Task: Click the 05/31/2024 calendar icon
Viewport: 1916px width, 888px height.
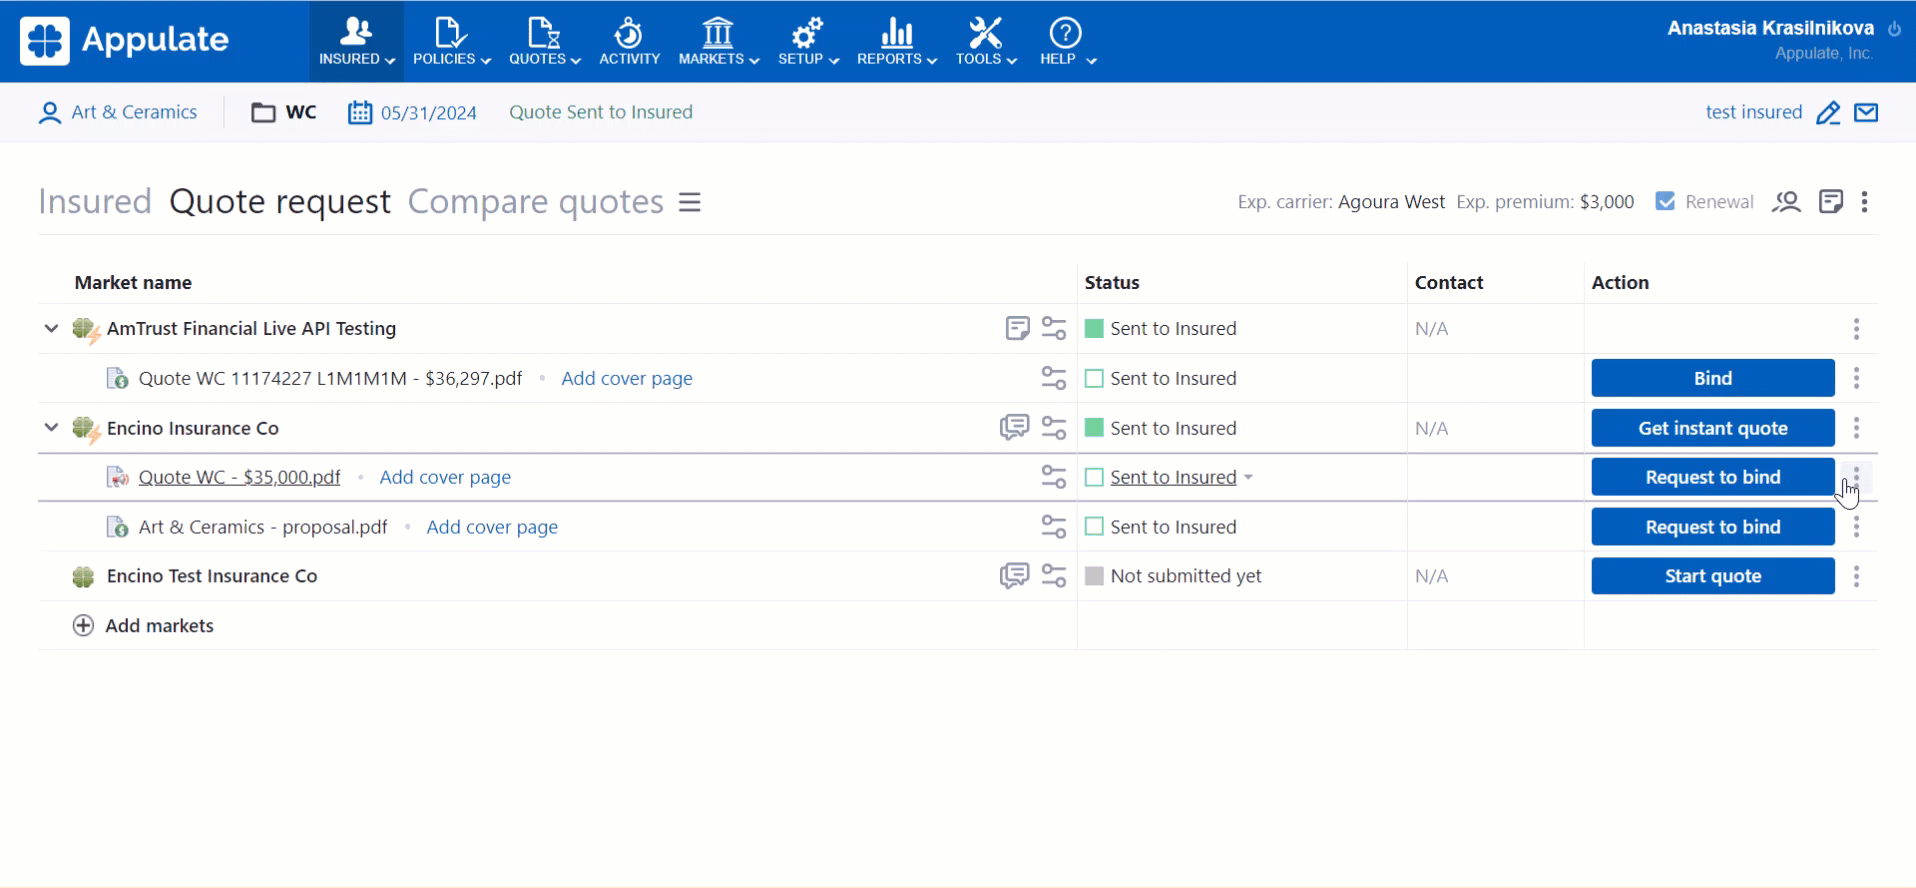Action: [x=360, y=112]
